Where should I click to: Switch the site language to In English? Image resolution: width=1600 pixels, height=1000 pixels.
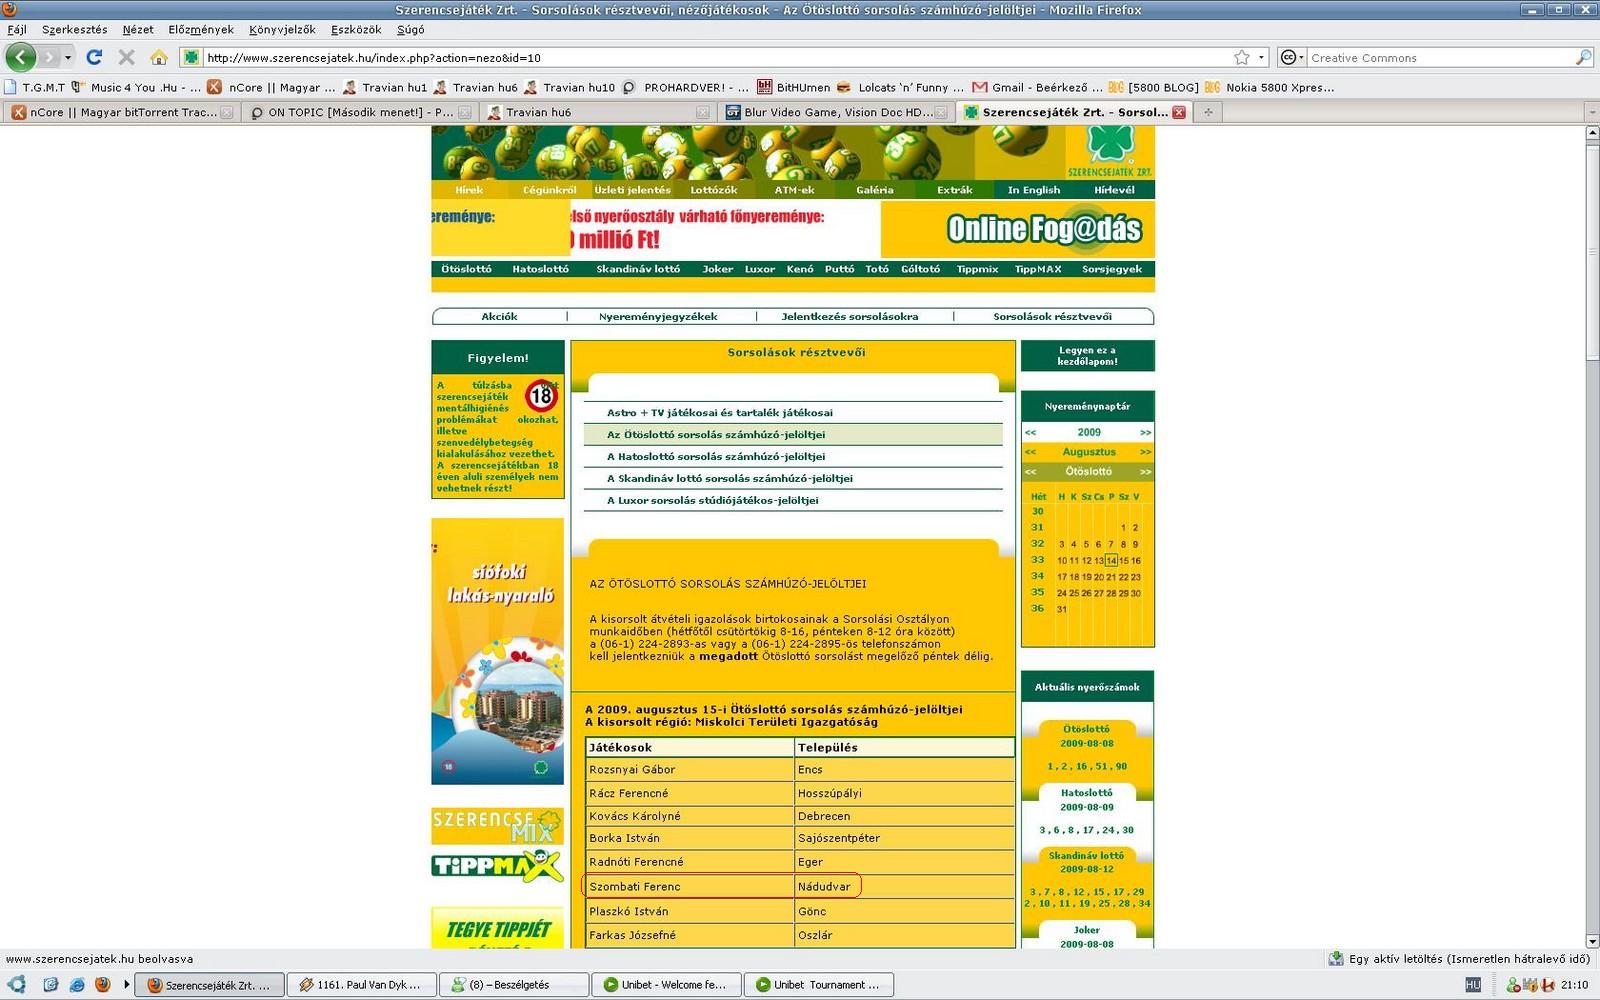click(1034, 189)
